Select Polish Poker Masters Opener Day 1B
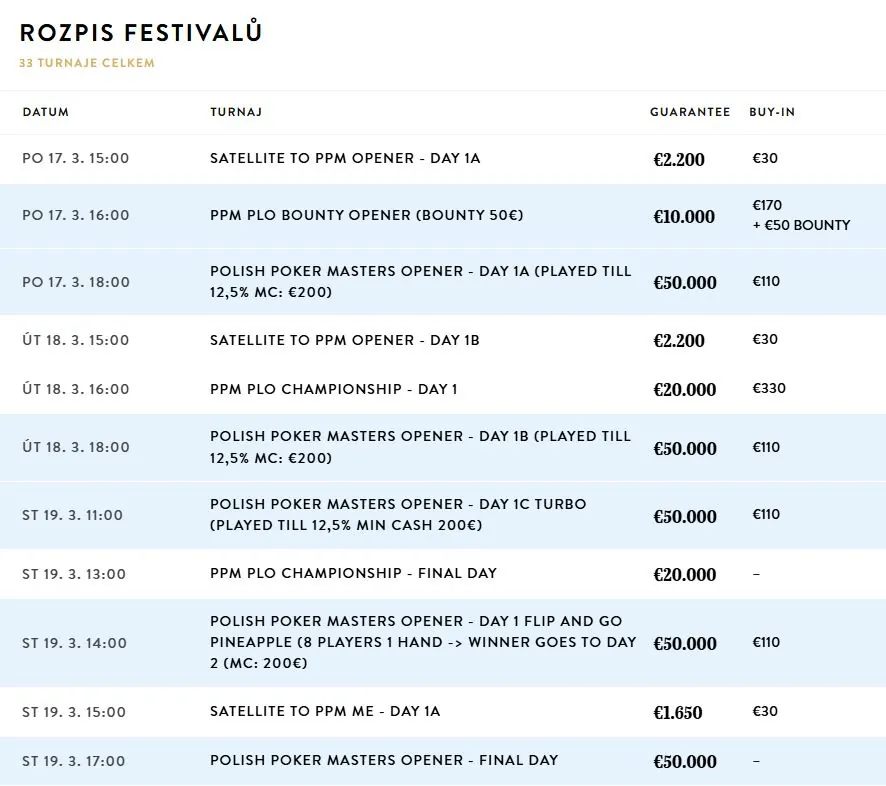Screen dimensions: 886x786 coord(443,448)
